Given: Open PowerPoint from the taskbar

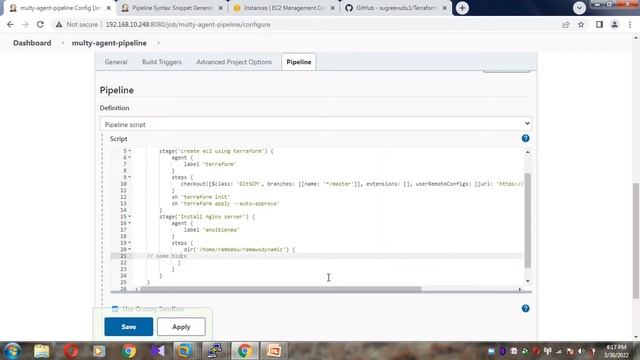Looking at the screenshot, I should (x=274, y=351).
